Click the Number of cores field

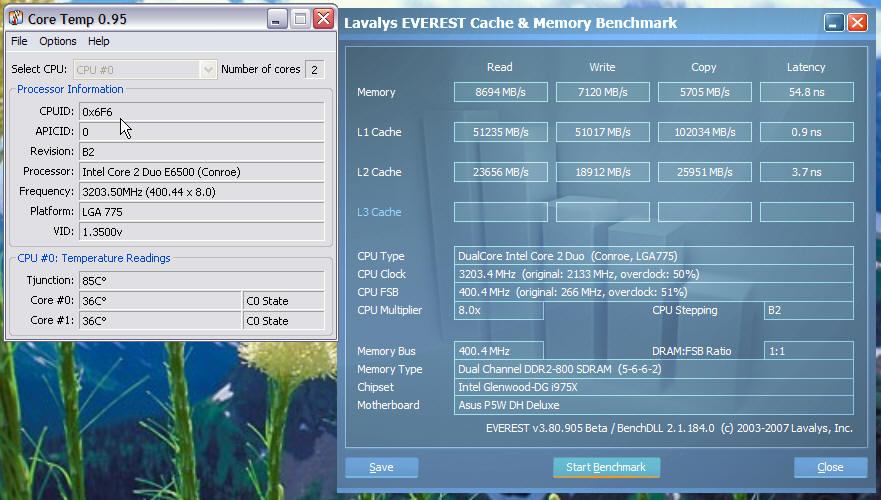pyautogui.click(x=315, y=70)
